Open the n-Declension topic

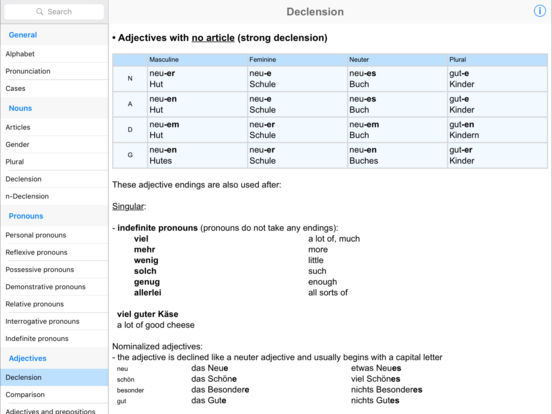click(x=54, y=196)
